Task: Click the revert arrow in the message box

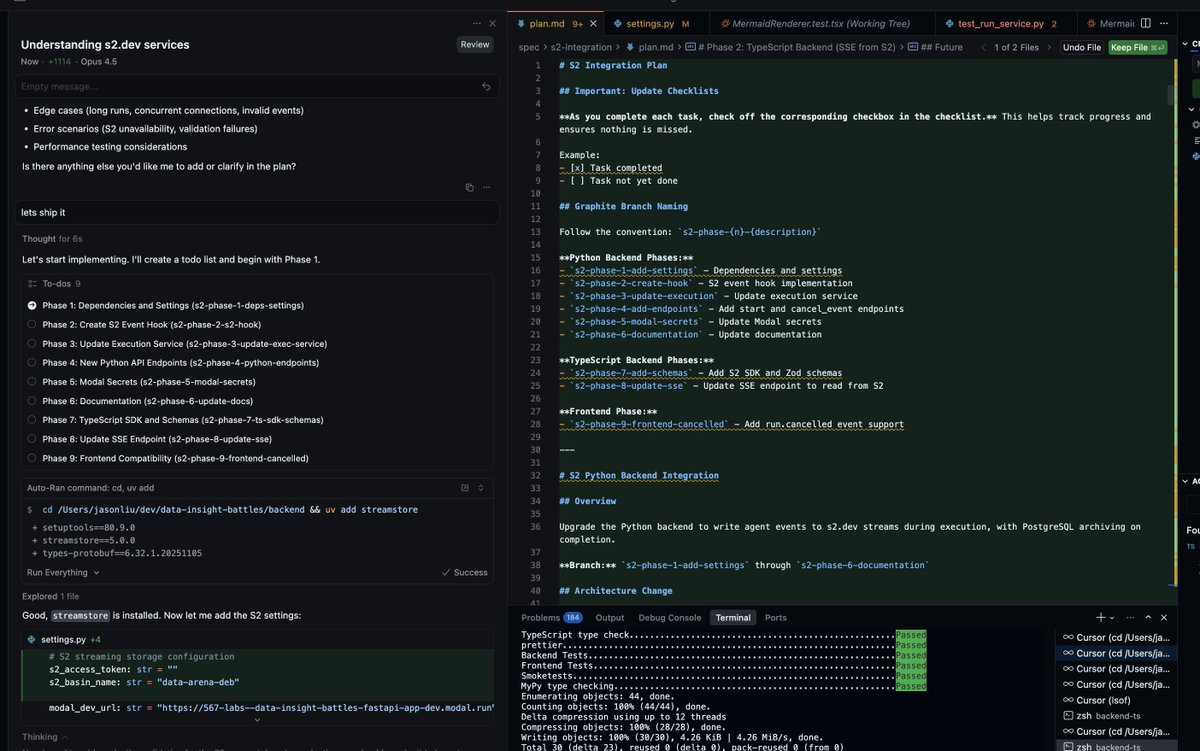Action: coord(485,87)
